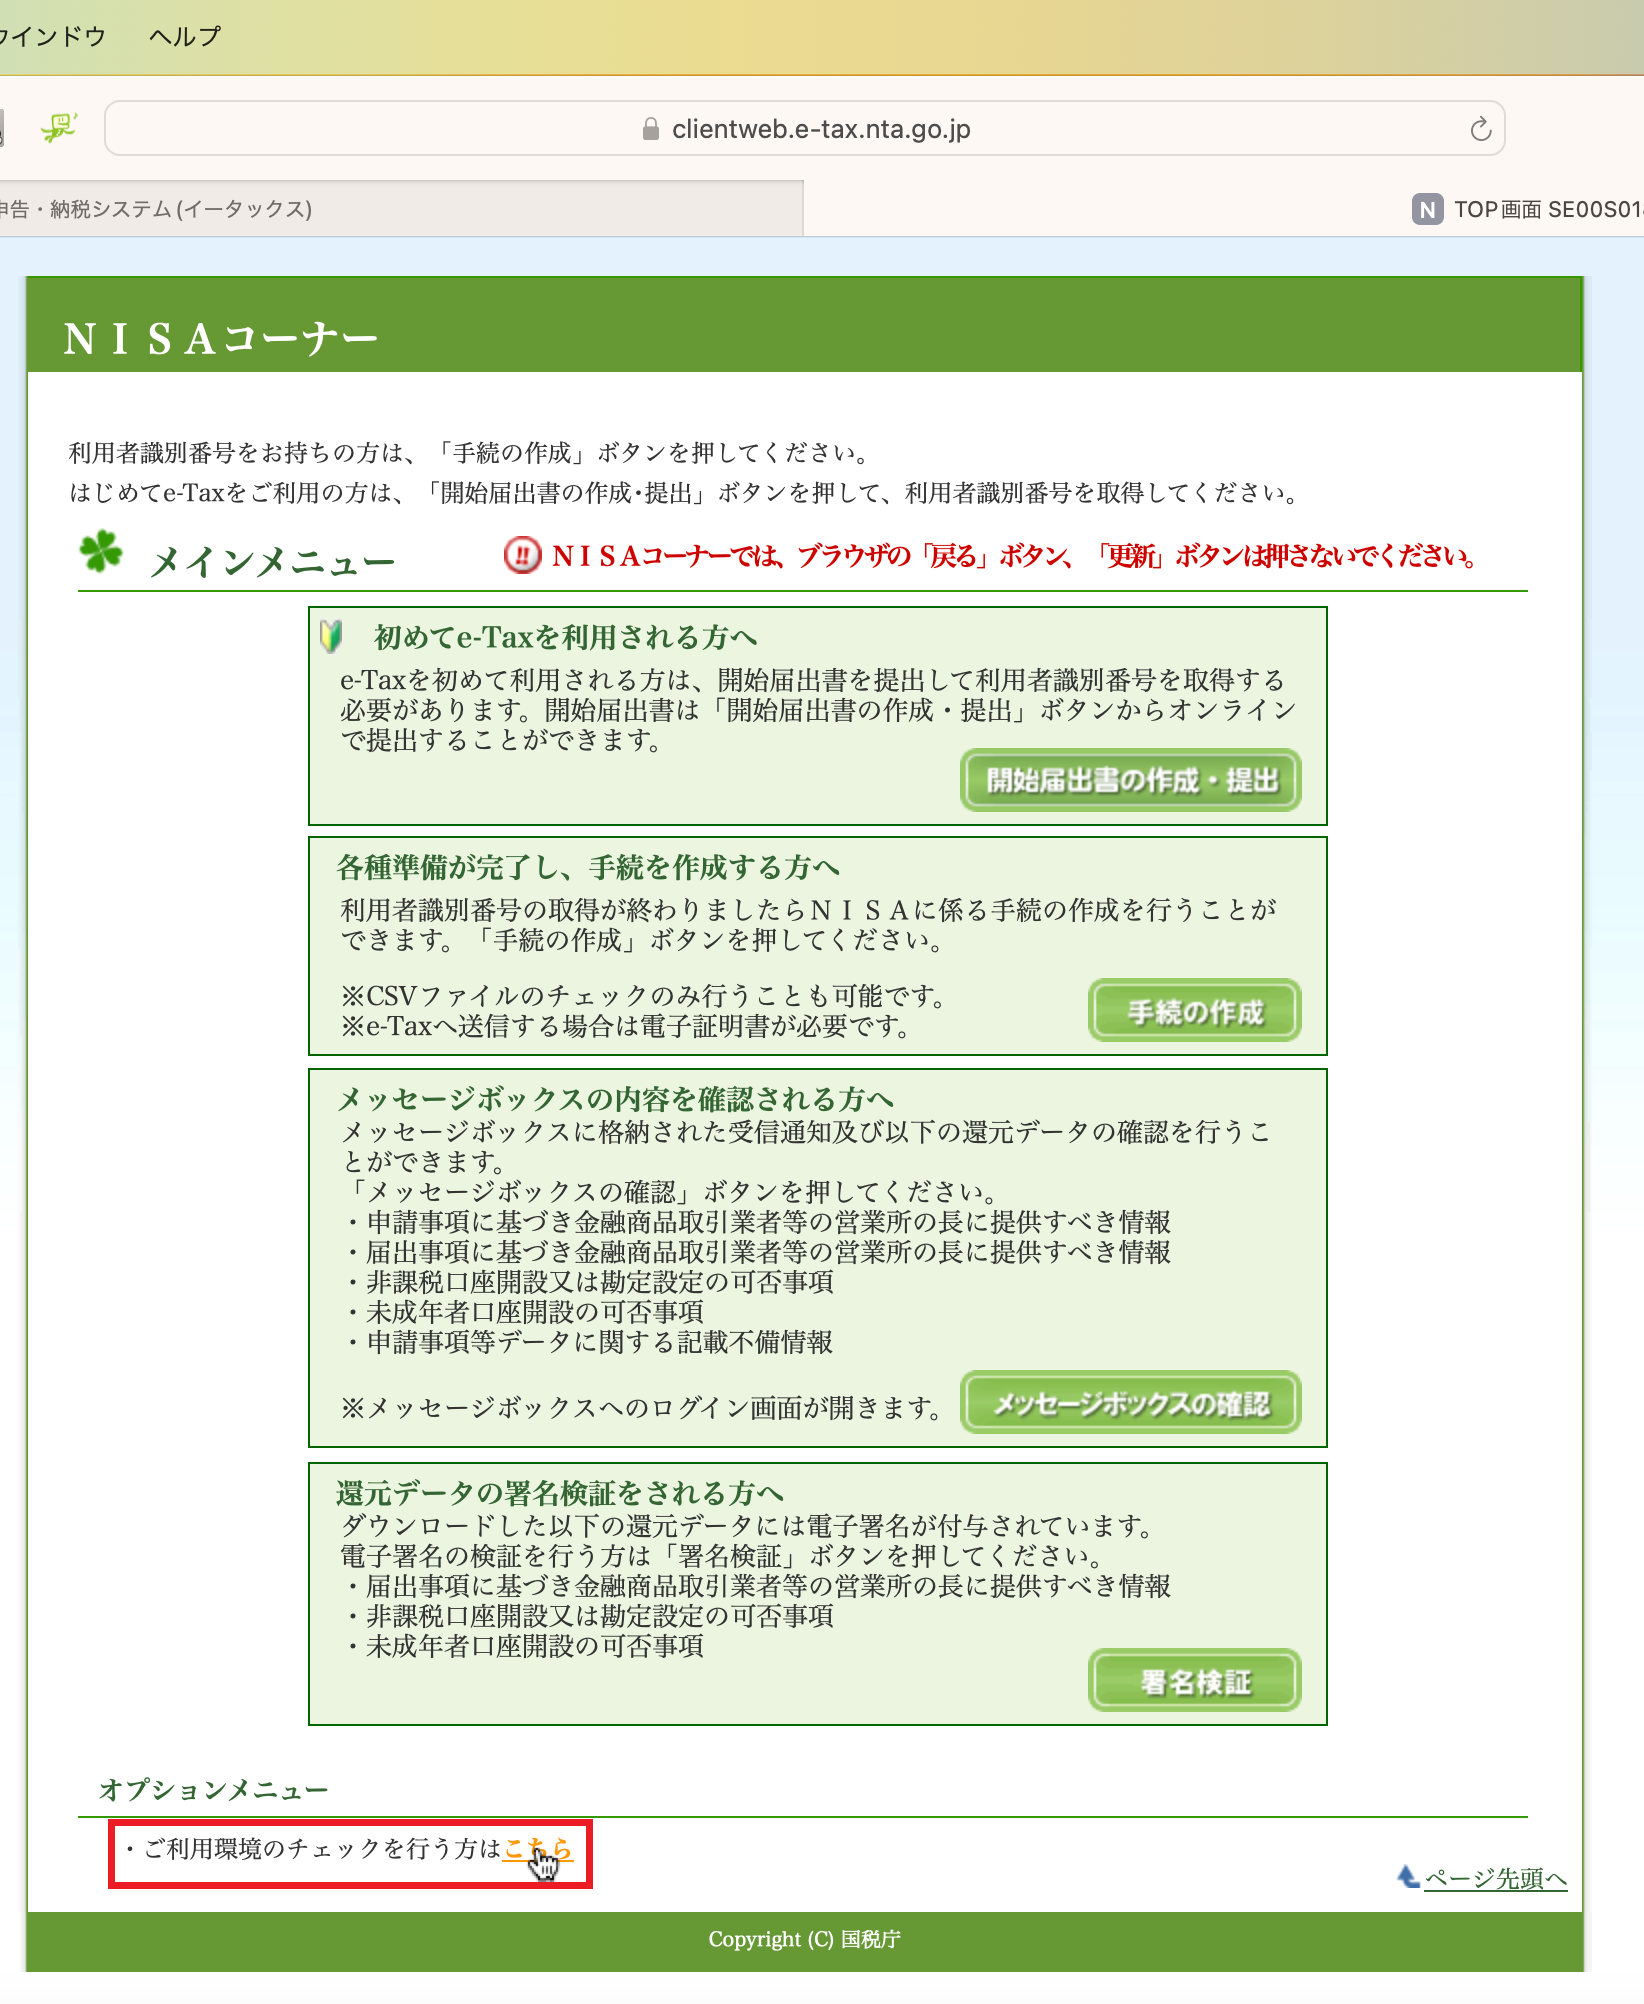This screenshot has height=2004, width=1644.
Task: Open the こちら environment check link
Action: click(538, 1849)
